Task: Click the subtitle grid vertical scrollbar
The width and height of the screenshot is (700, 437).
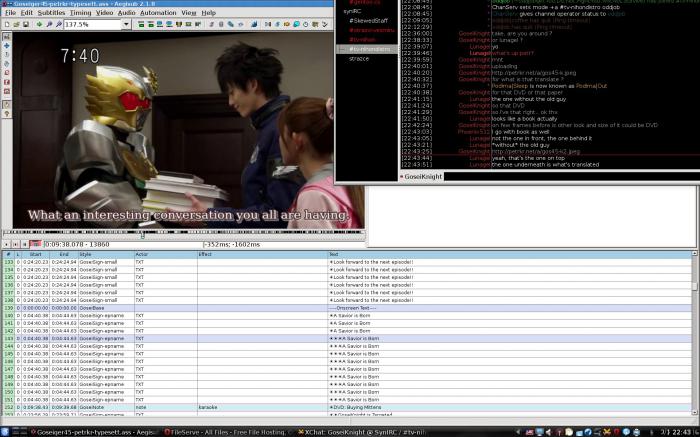Action: [694, 334]
